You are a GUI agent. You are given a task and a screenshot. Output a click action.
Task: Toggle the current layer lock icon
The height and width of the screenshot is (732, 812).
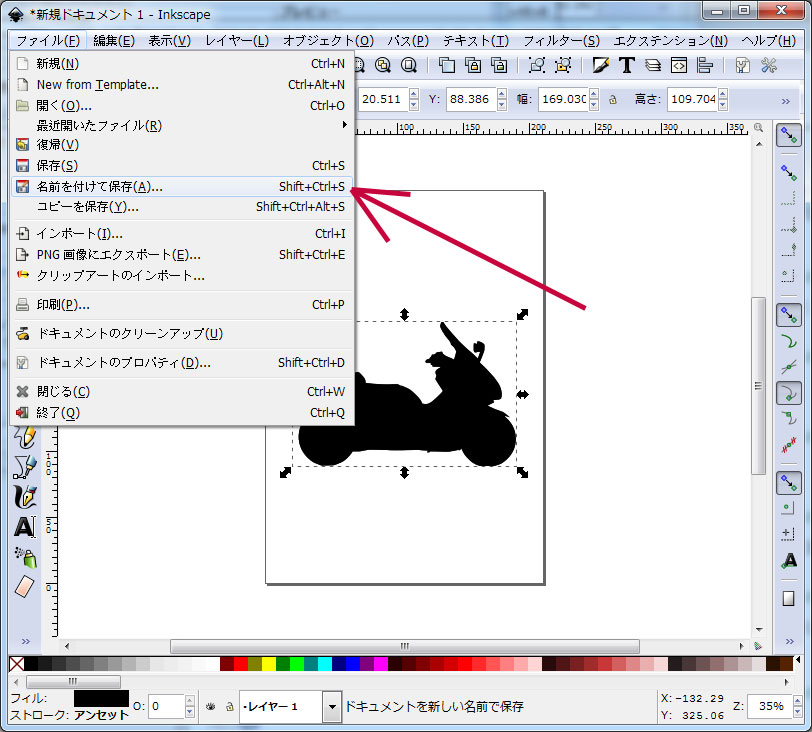pos(228,706)
